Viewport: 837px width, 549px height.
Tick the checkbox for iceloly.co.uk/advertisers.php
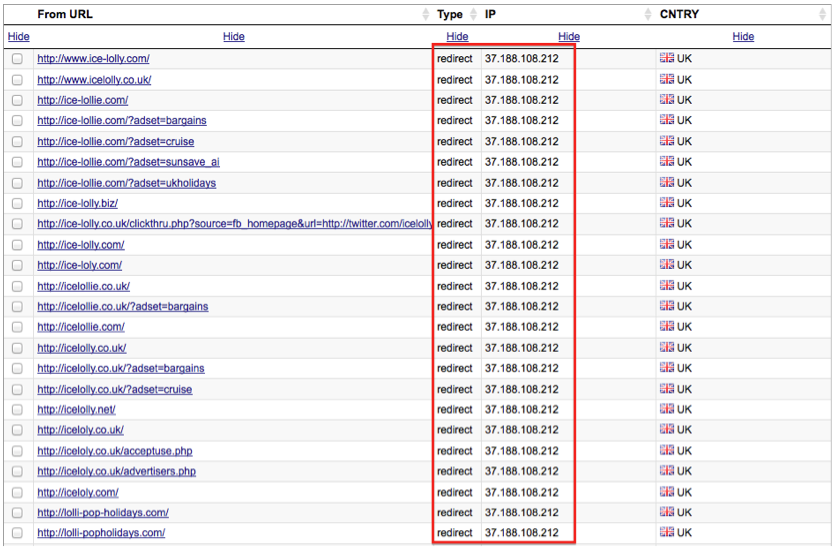18,472
